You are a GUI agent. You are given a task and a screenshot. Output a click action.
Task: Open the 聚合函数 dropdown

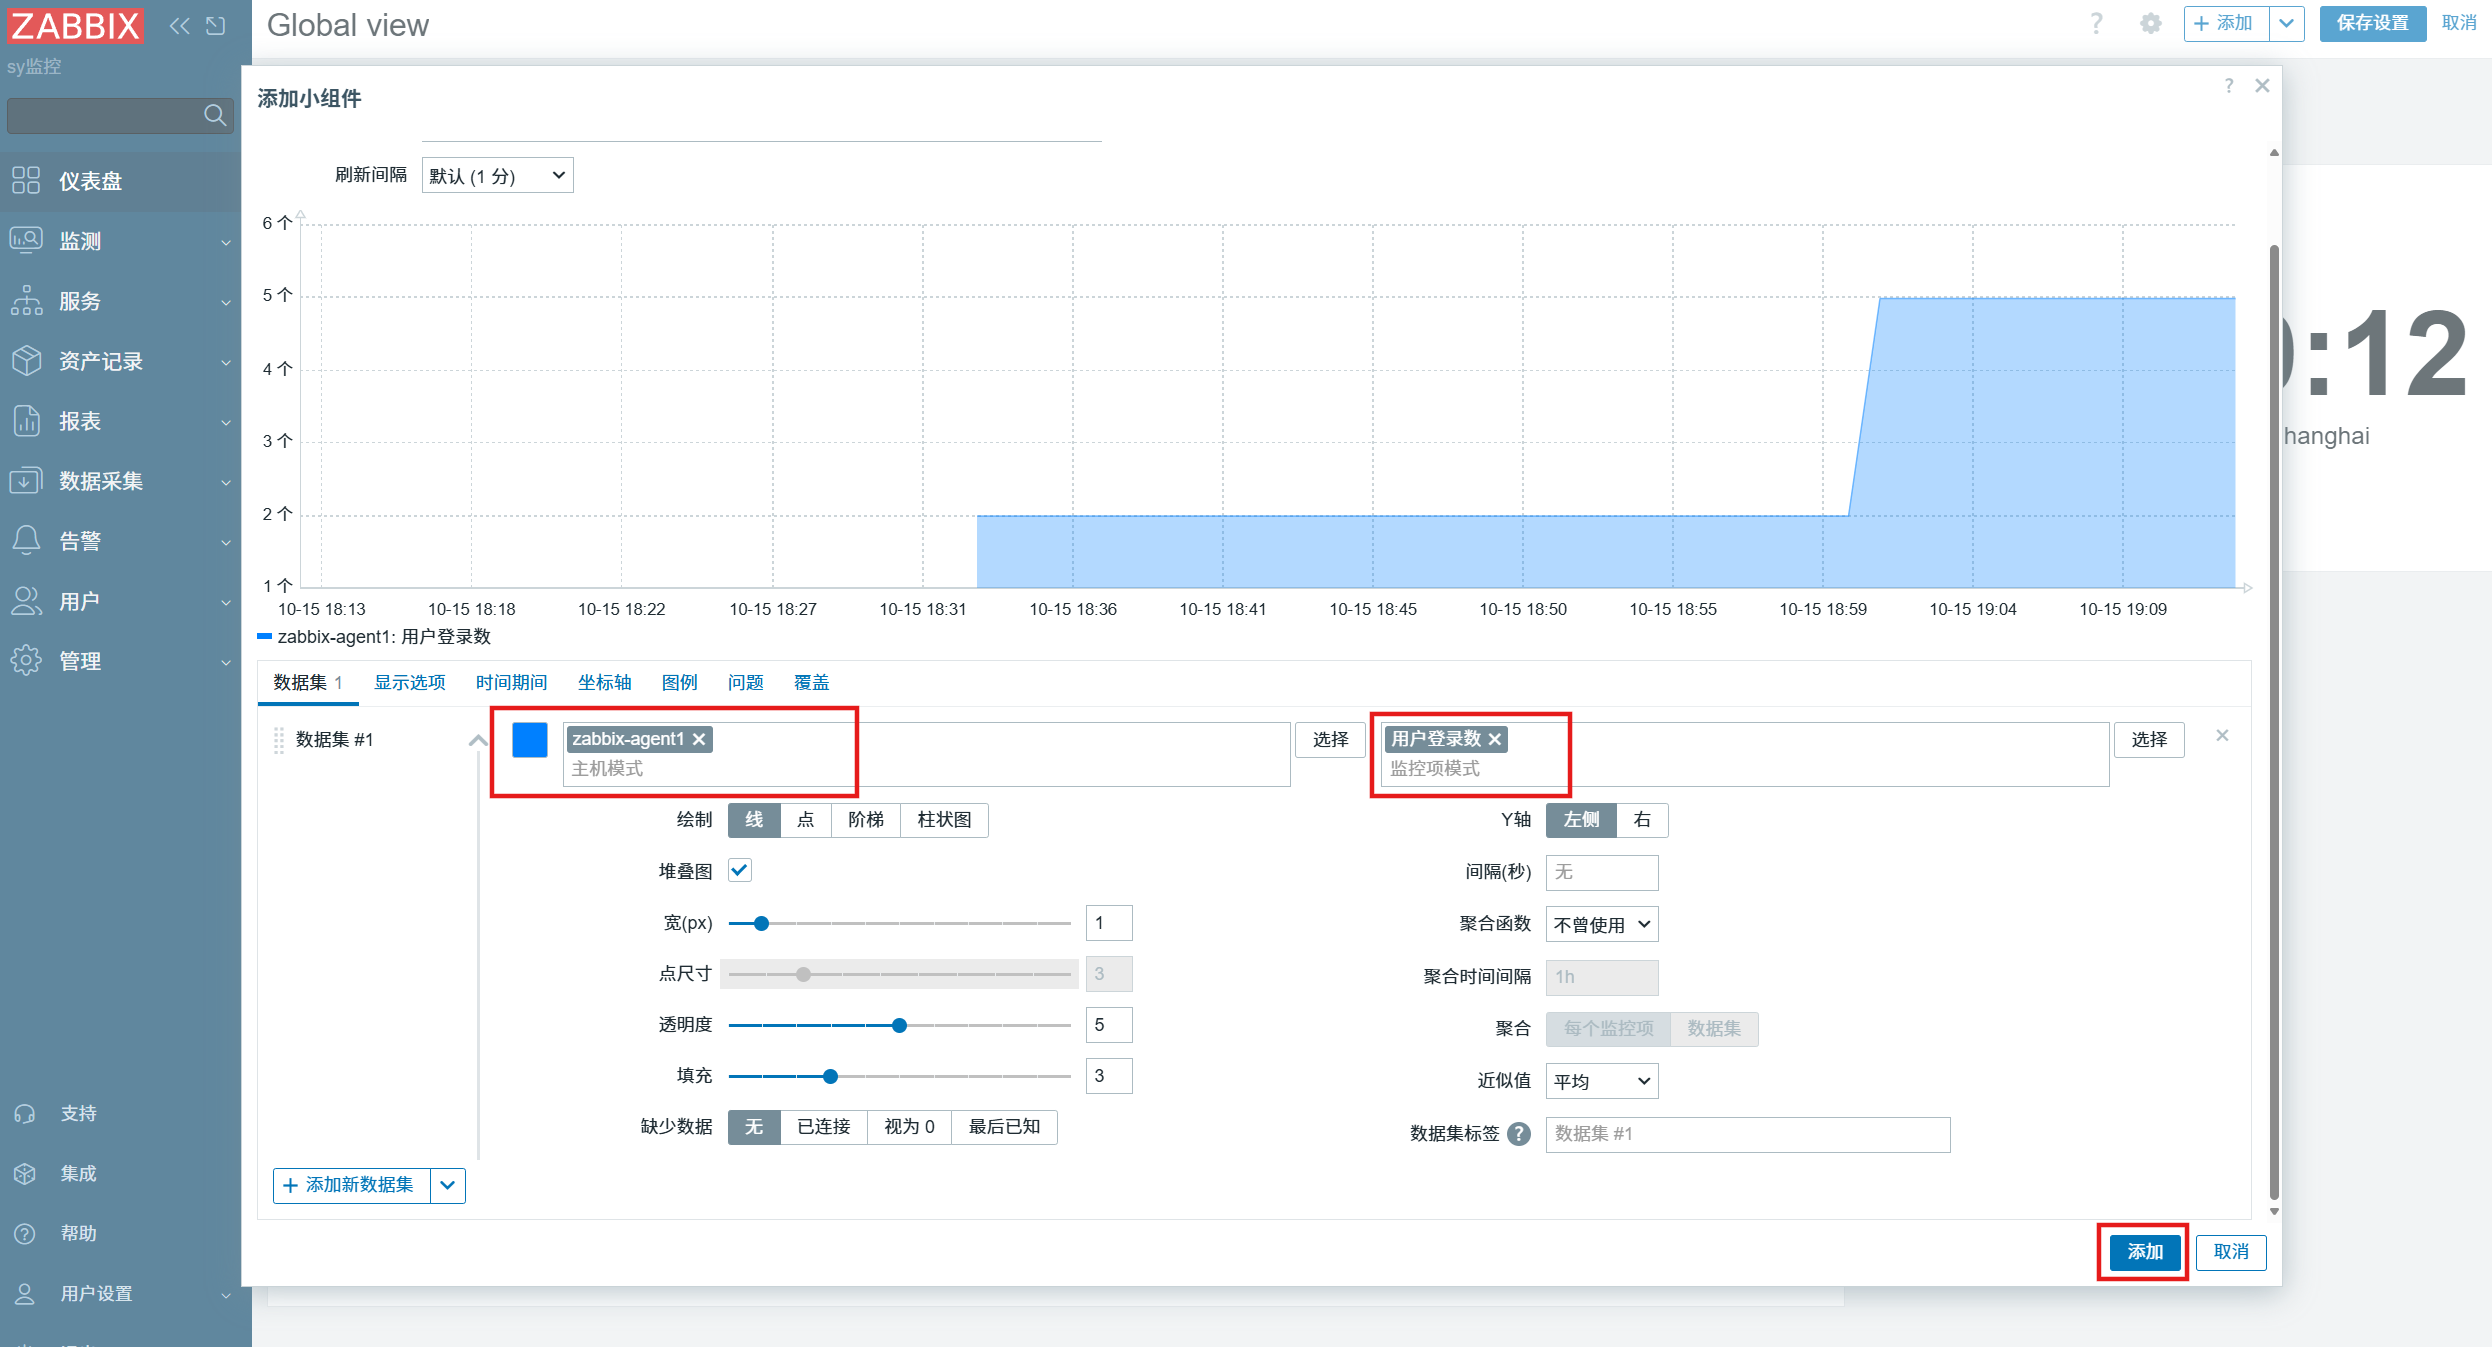(1601, 925)
